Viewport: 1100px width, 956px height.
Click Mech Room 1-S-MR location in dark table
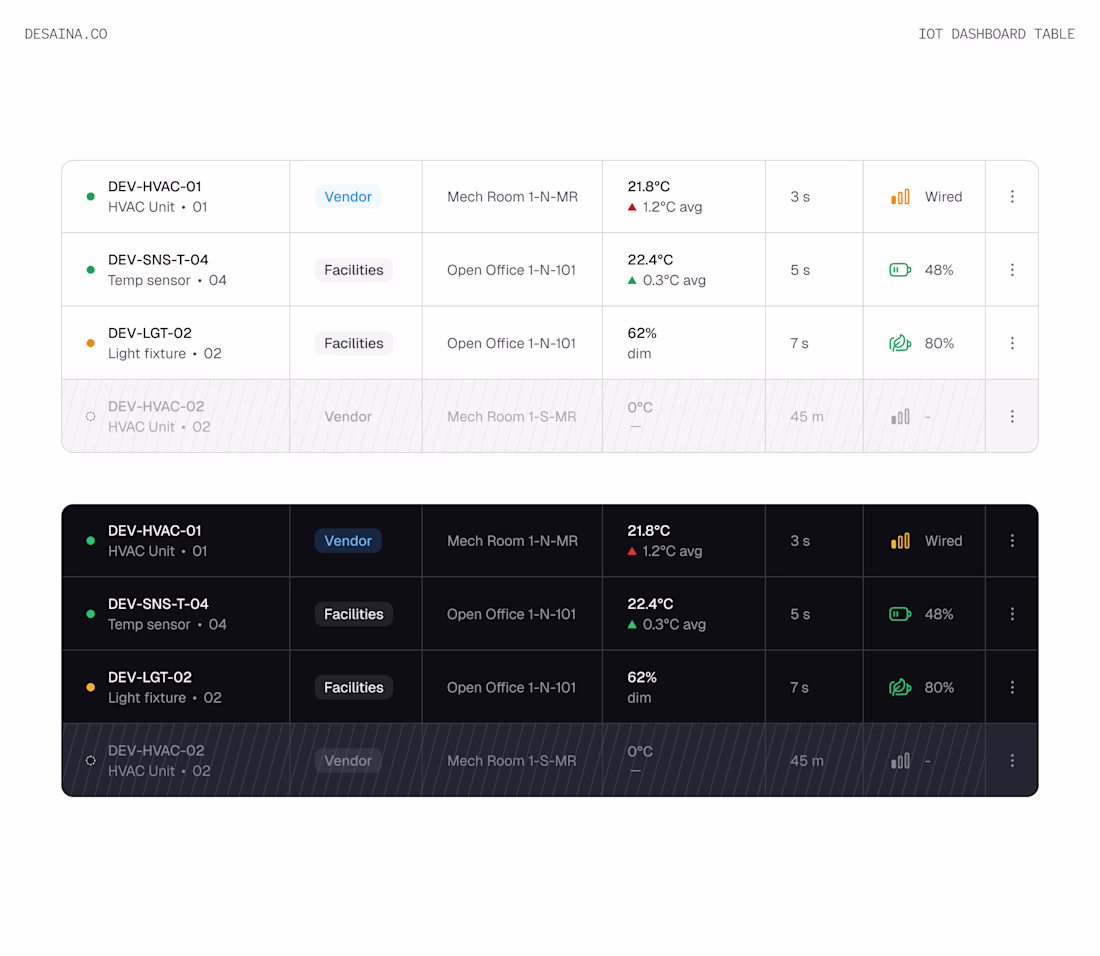coord(511,761)
